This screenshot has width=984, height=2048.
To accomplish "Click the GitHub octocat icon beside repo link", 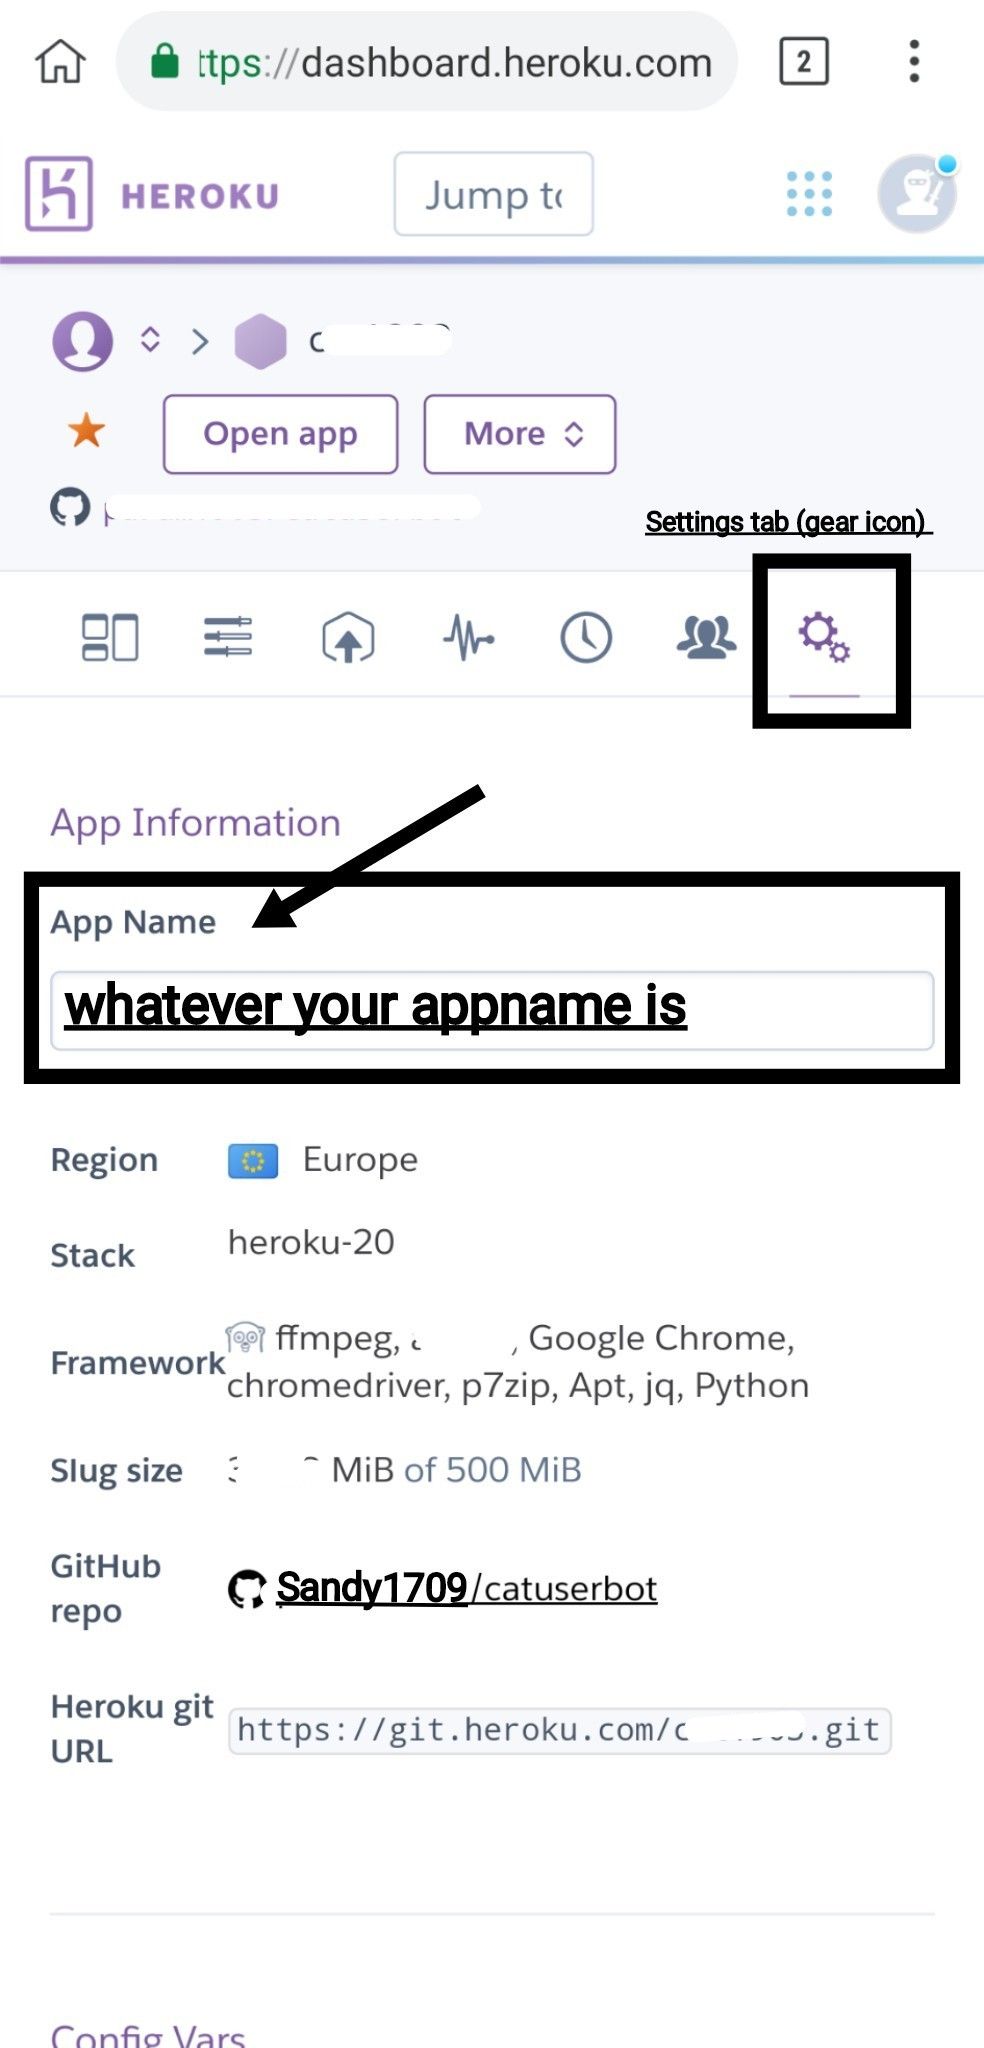I will point(247,1589).
